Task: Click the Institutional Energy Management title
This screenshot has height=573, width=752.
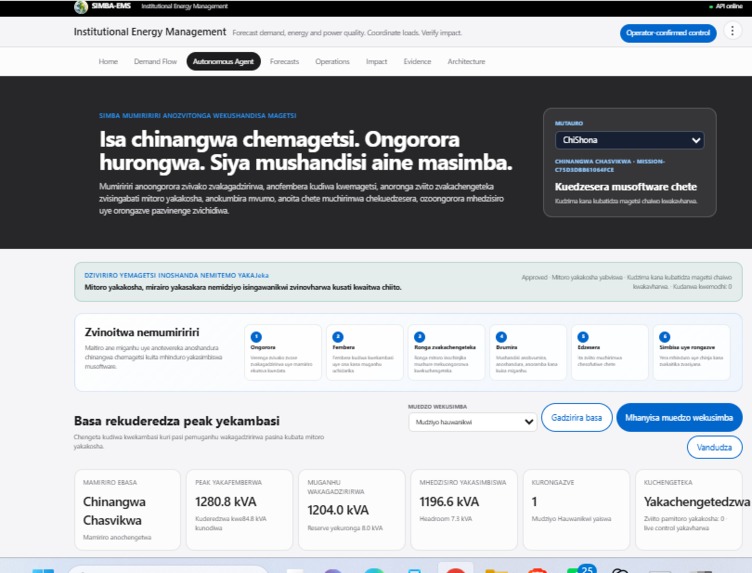Action: point(150,32)
